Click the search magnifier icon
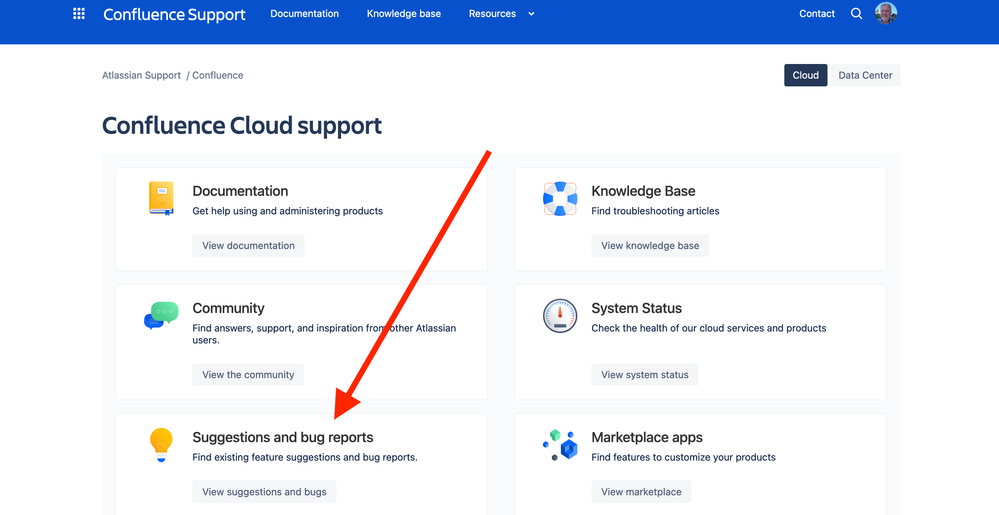 pos(856,13)
